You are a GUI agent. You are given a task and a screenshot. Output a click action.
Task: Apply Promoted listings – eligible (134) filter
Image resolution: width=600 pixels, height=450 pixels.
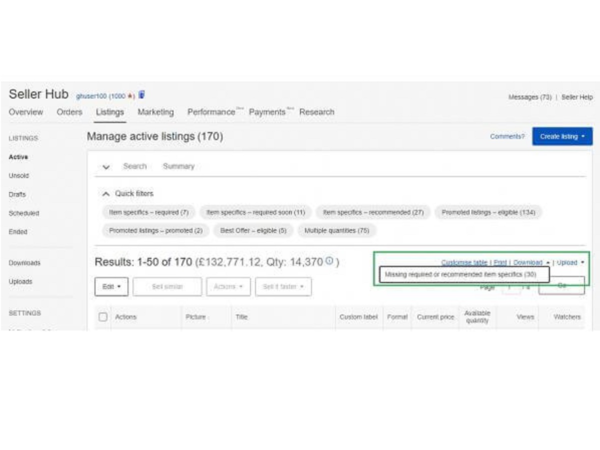pos(488,212)
